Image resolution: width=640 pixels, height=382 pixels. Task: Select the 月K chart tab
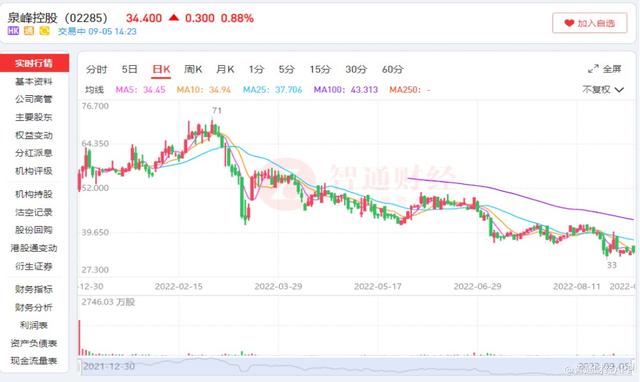pos(225,69)
